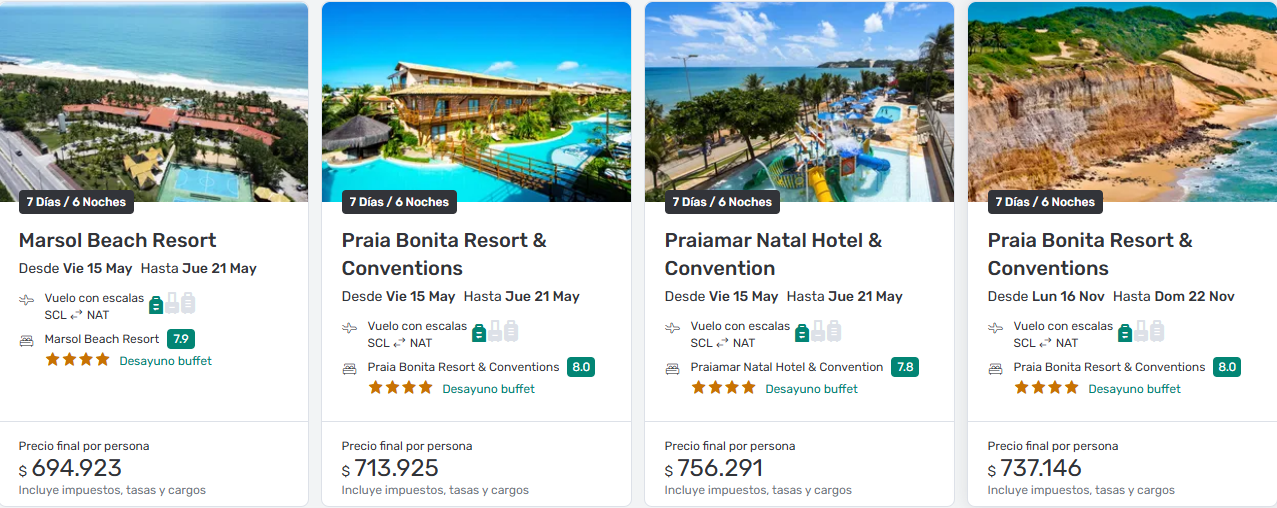Click the green luggage icon on Marsol Beach Resort card
The width and height of the screenshot is (1277, 508).
[x=156, y=303]
